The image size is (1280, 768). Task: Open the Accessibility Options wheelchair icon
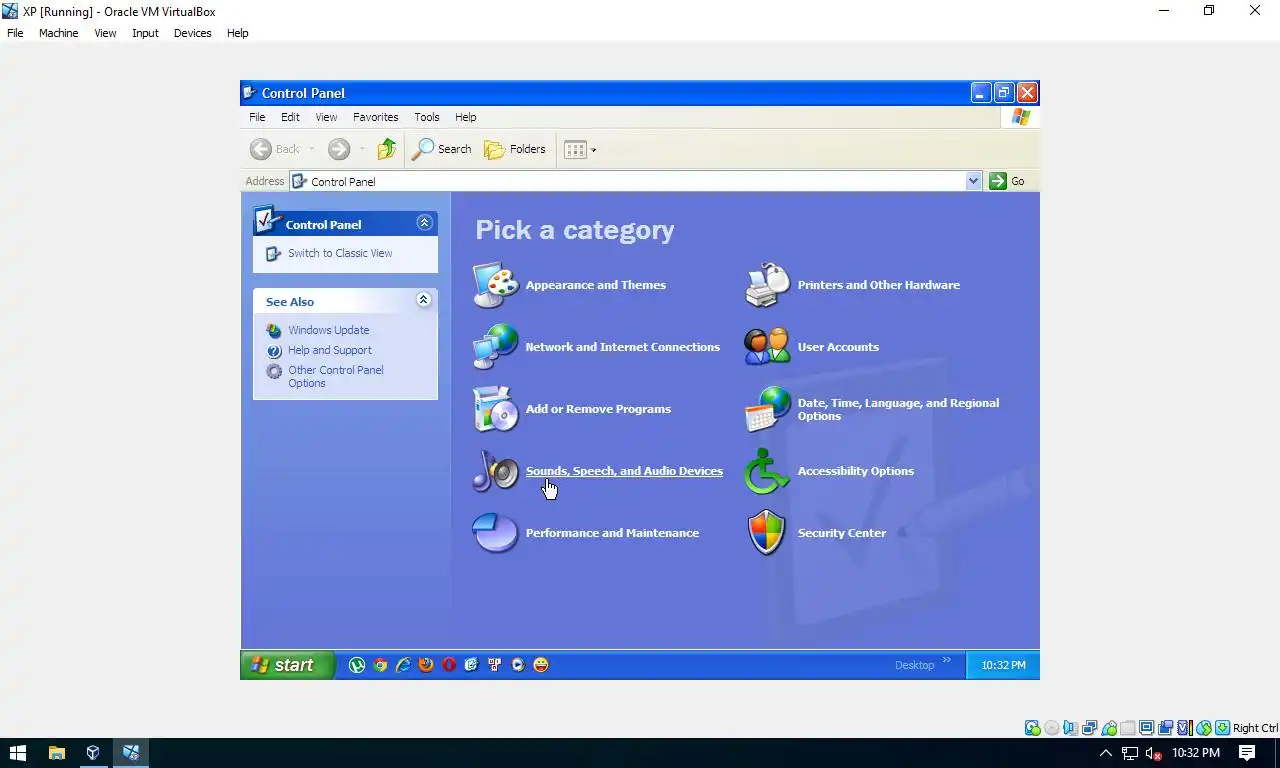(x=767, y=471)
